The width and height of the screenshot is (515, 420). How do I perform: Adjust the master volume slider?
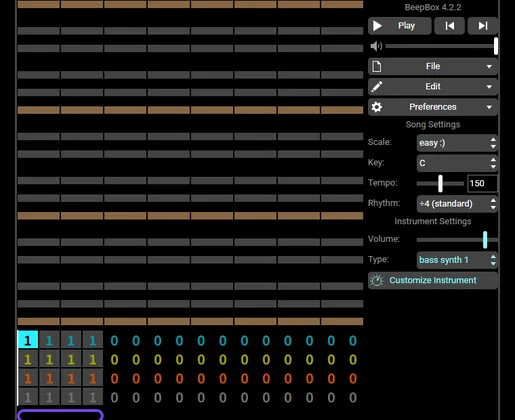pyautogui.click(x=441, y=46)
